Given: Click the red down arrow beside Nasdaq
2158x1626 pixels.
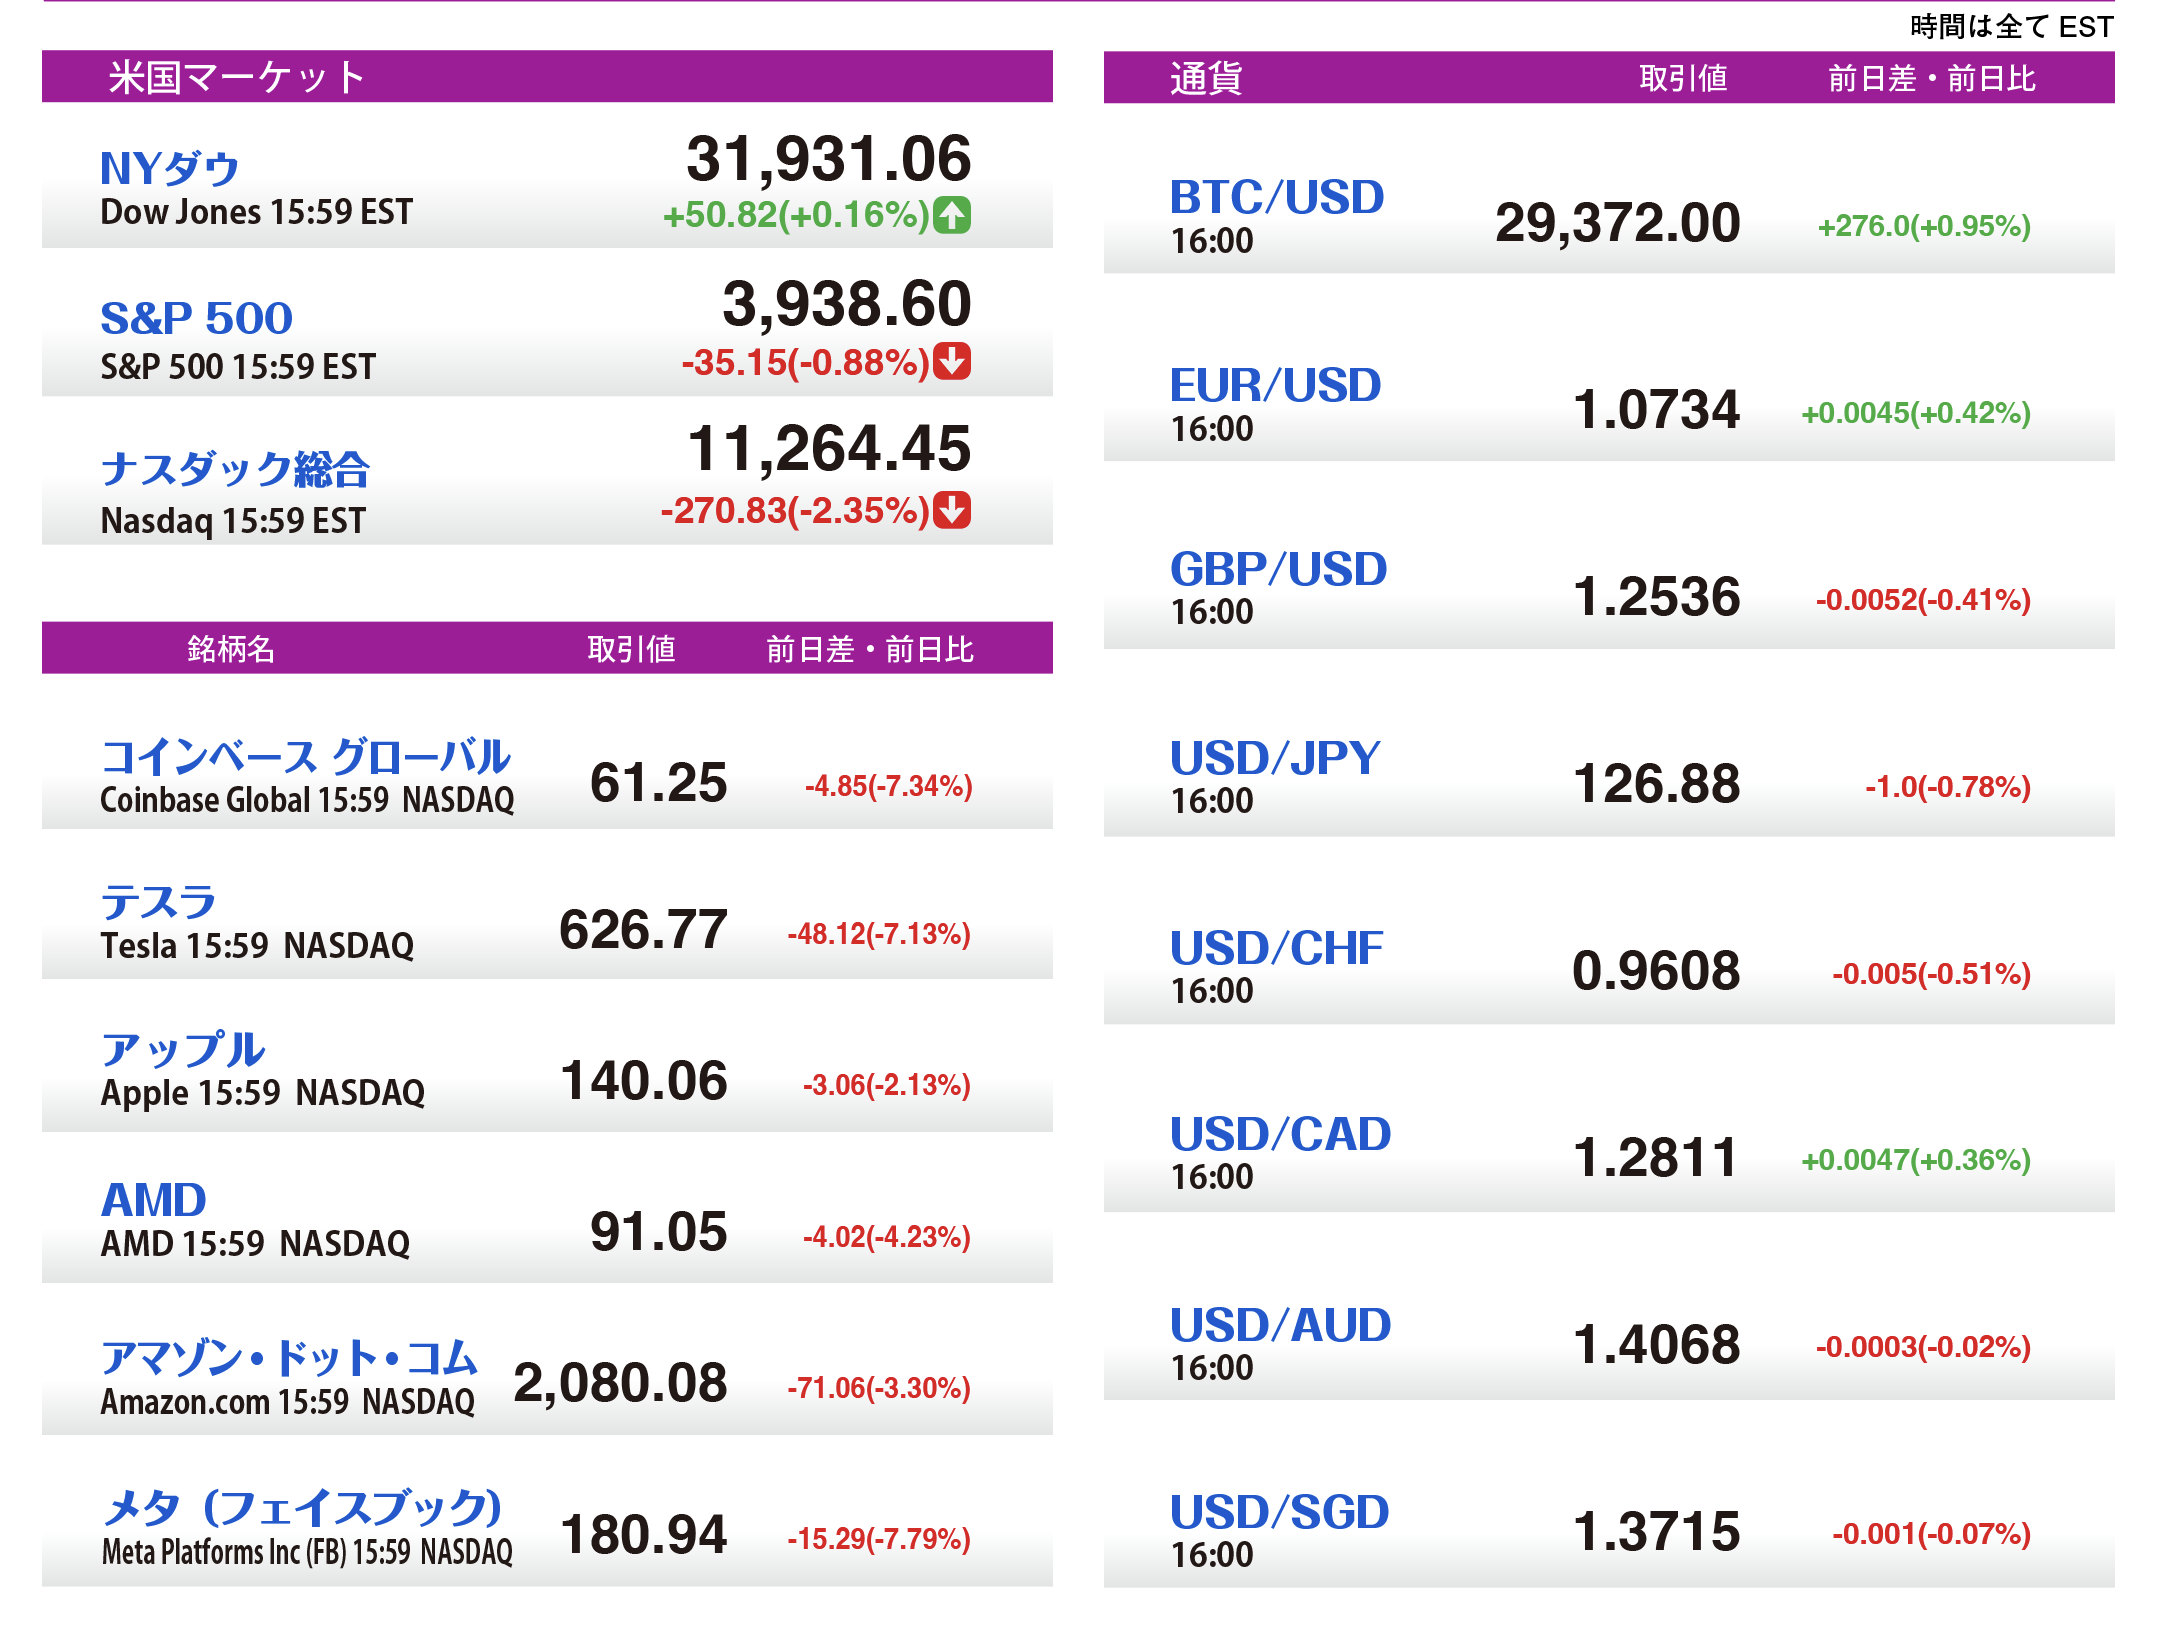Looking at the screenshot, I should 951,510.
